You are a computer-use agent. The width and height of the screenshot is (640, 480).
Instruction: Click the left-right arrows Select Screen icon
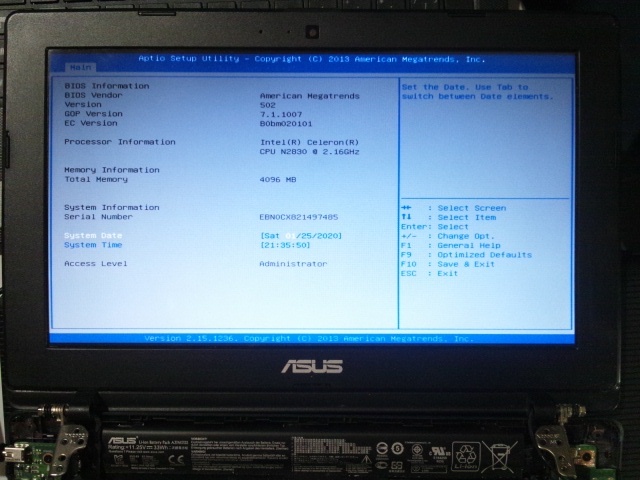406,208
